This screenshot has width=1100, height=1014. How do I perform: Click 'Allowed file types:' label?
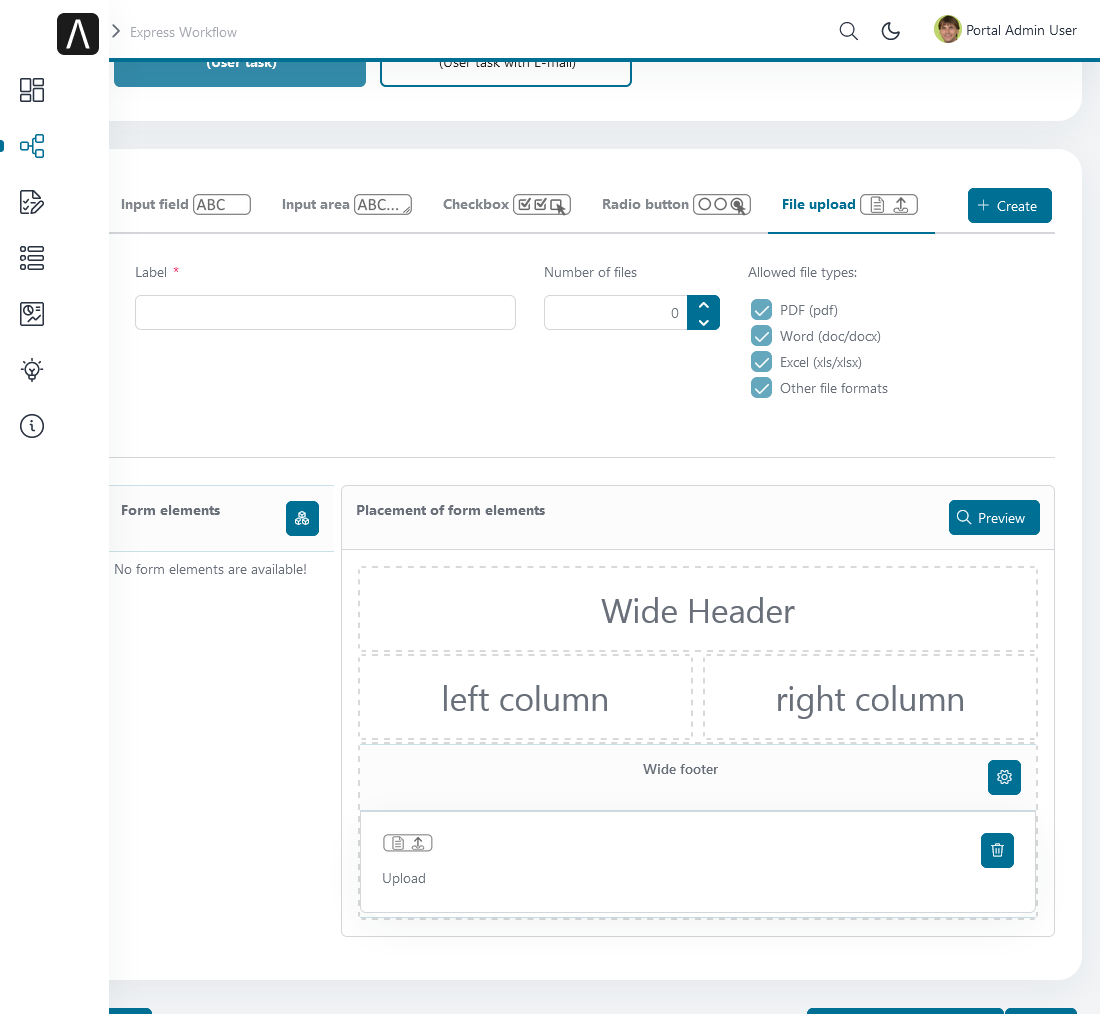click(803, 272)
